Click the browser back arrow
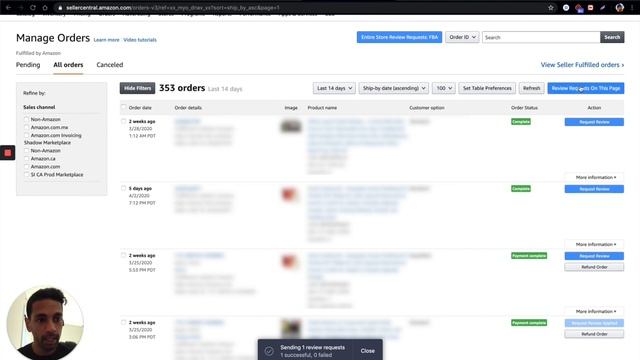 [x=8, y=7]
